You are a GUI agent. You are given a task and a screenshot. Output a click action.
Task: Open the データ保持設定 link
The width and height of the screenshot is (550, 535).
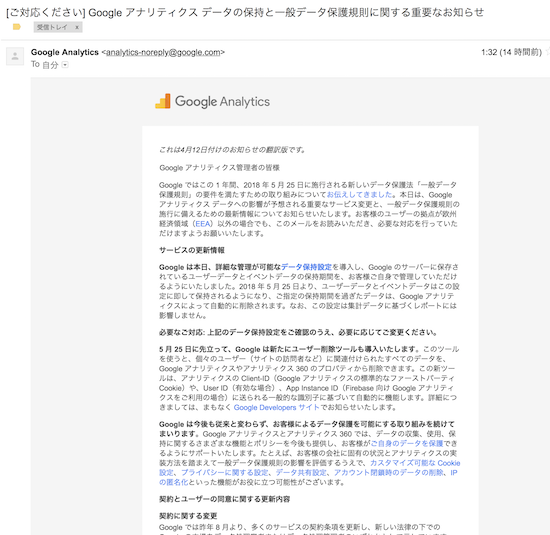(x=306, y=267)
